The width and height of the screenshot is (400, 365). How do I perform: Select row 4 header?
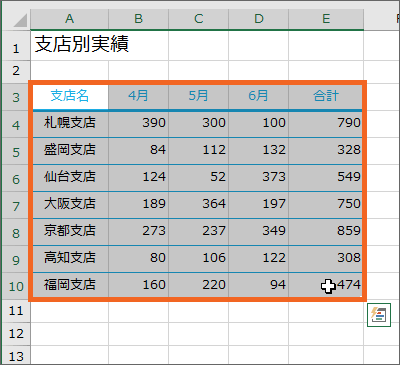(16, 124)
